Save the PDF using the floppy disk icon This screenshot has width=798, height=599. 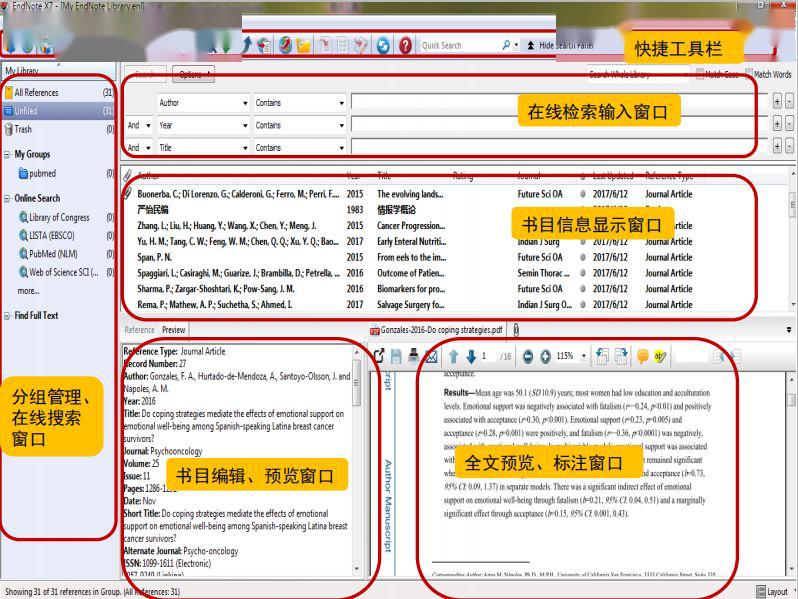click(397, 356)
